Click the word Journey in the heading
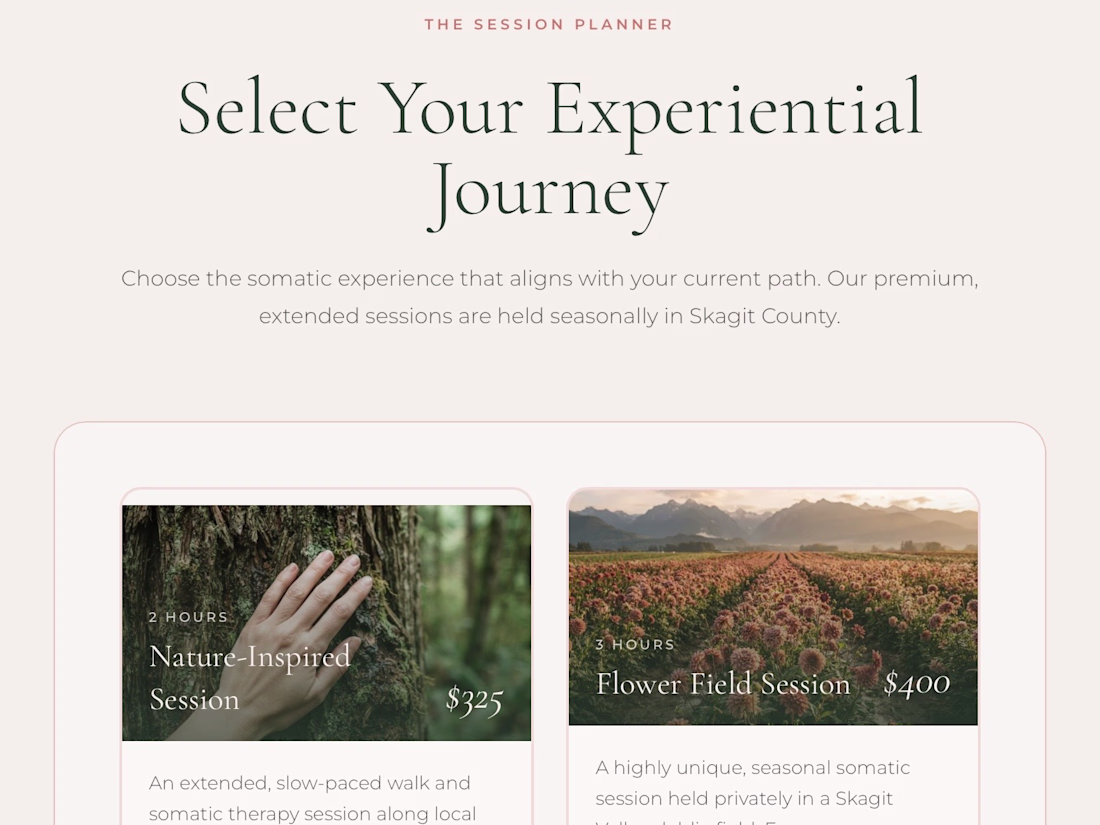This screenshot has height=825, width=1100. (549, 193)
